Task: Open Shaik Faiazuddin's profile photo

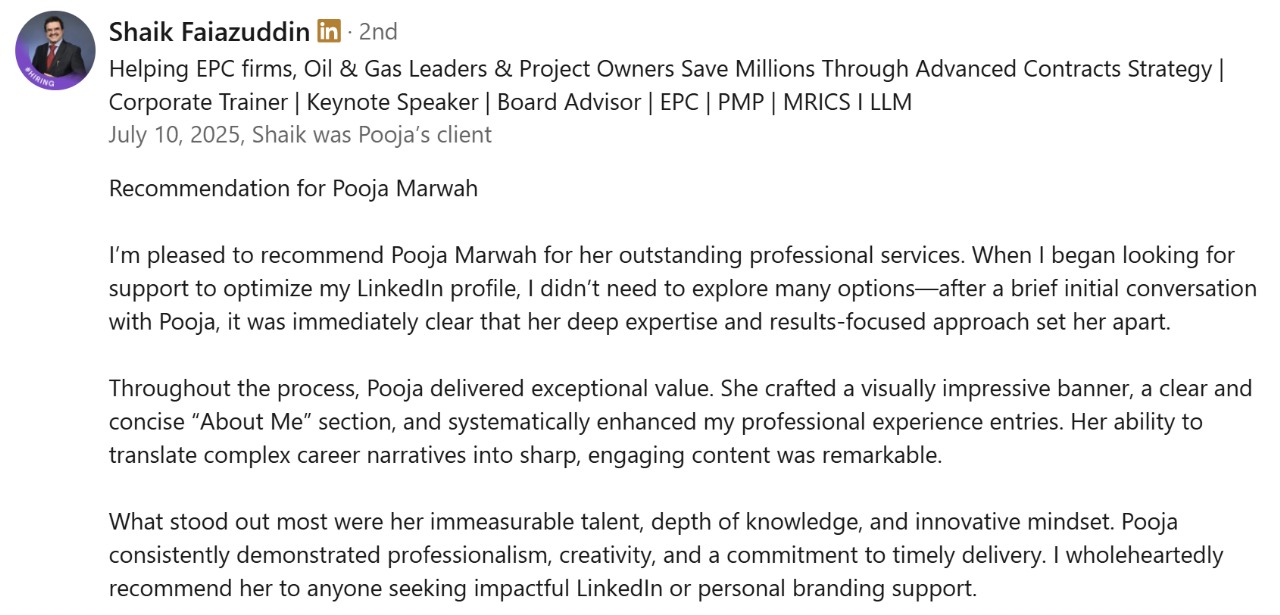Action: (56, 47)
